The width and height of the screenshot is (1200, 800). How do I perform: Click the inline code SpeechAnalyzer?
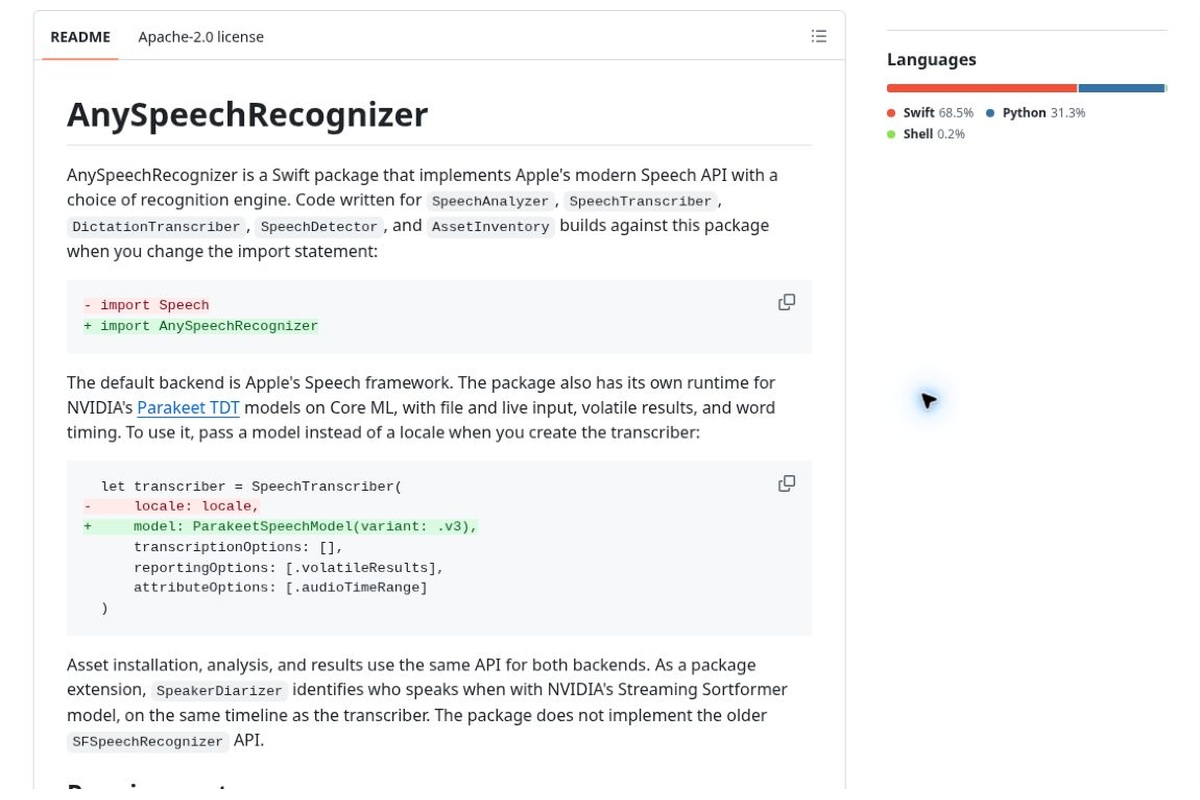(x=490, y=201)
